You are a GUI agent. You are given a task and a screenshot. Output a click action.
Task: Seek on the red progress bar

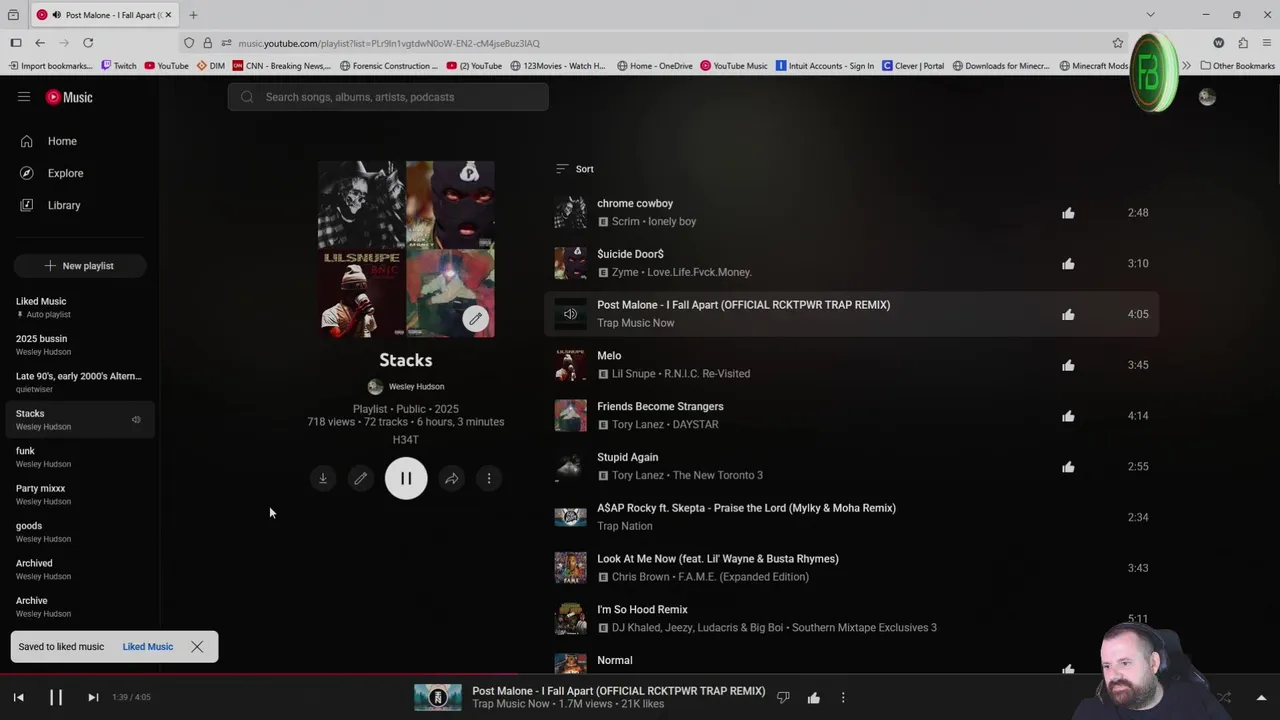640,674
